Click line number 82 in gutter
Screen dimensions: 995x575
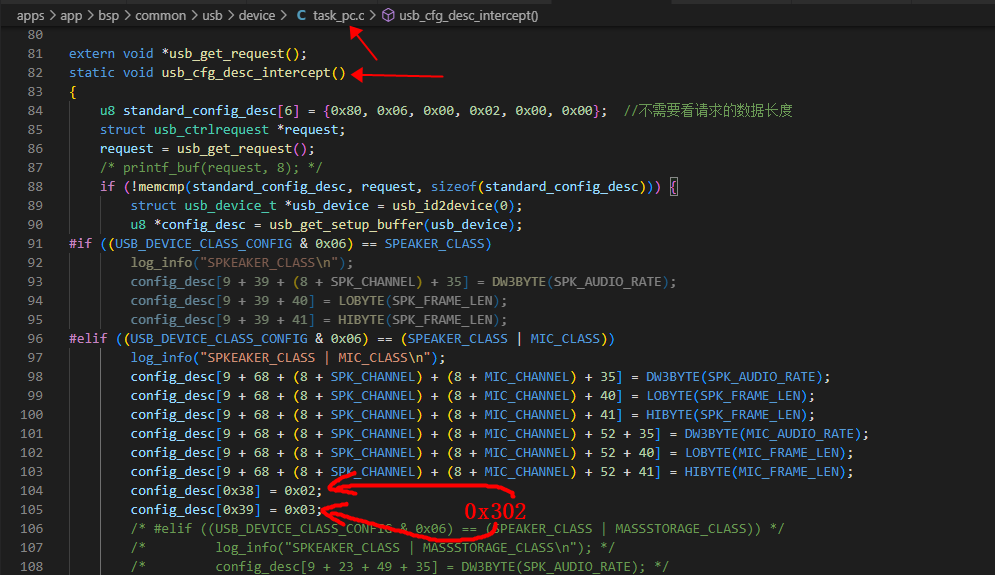[35, 72]
